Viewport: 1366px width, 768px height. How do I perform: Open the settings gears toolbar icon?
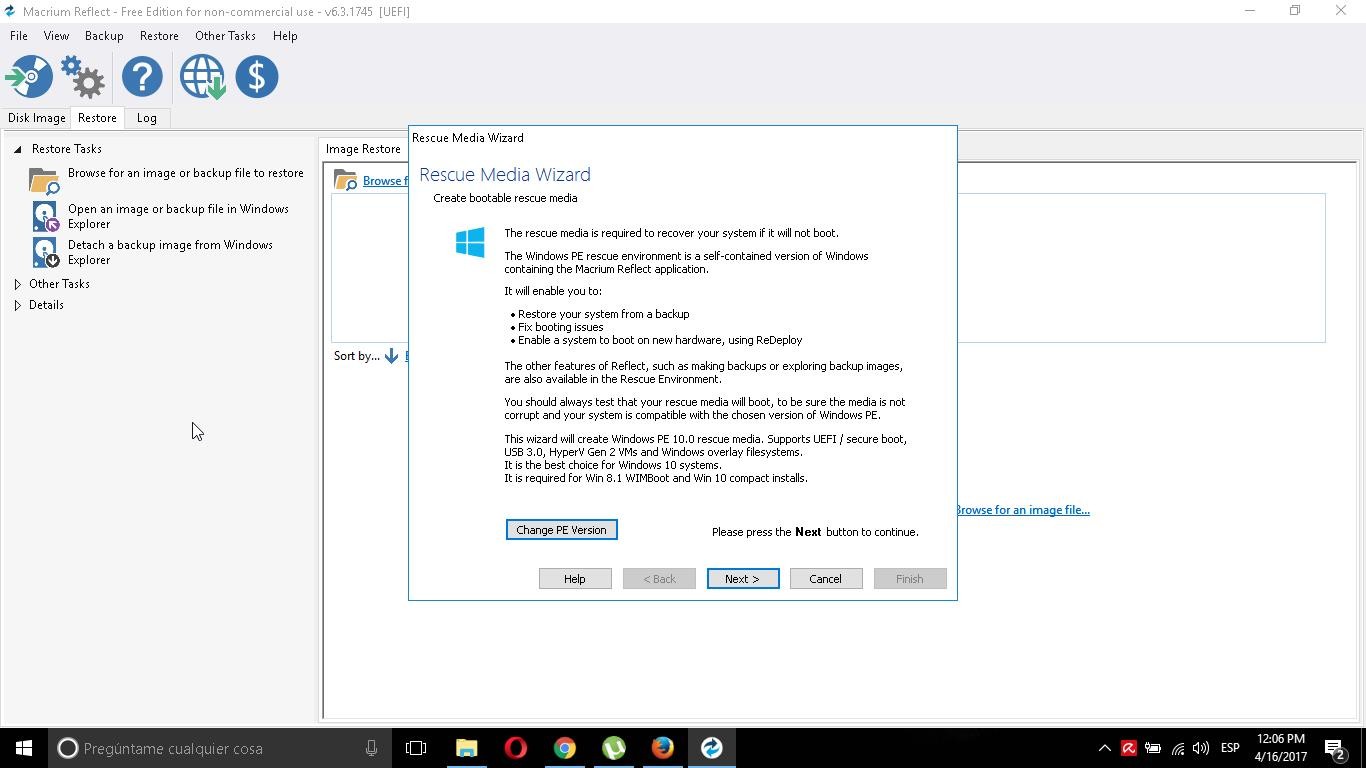tap(83, 77)
